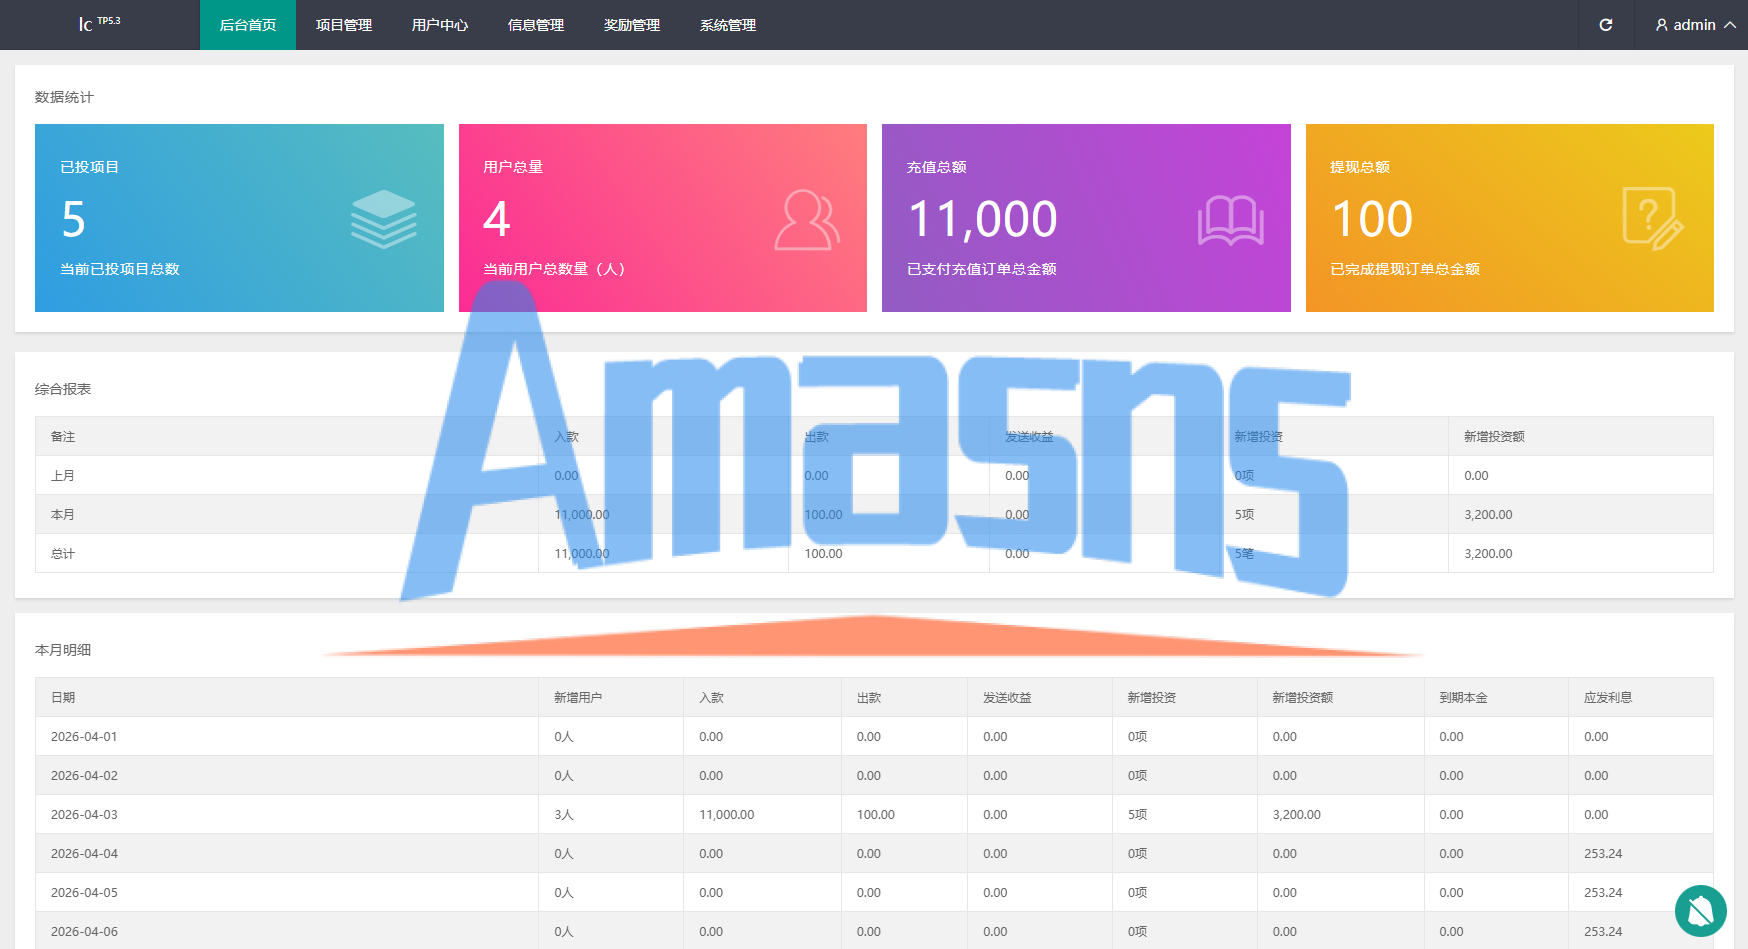Viewport: 1748px width, 949px height.
Task: Click the 新增用户 column header
Action: pos(578,698)
